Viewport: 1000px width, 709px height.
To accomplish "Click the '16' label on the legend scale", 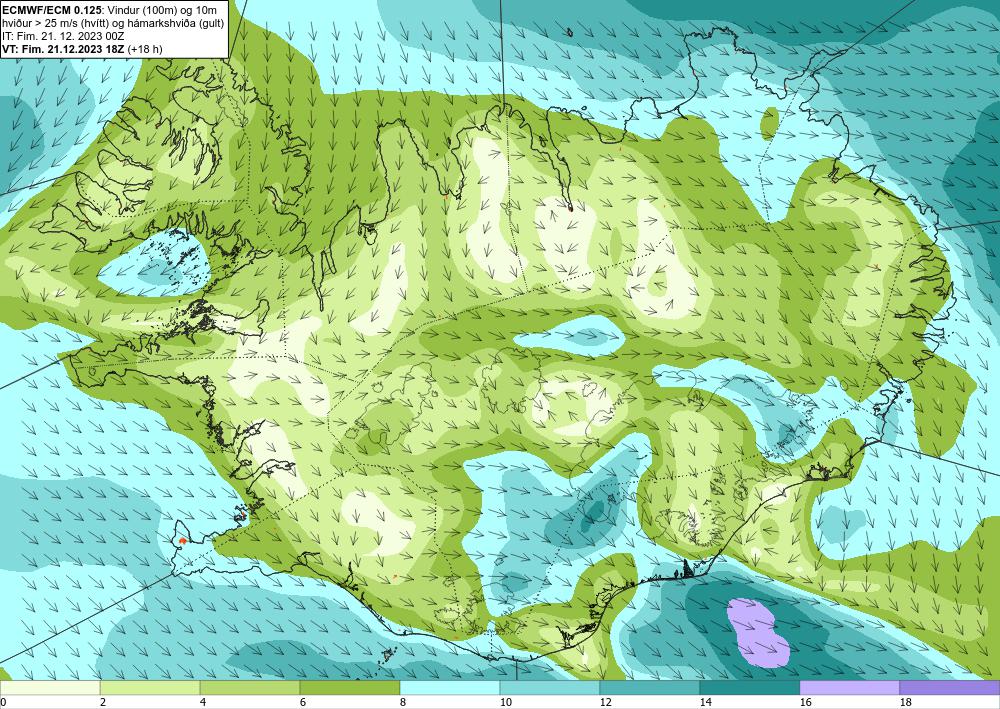I will (x=805, y=702).
